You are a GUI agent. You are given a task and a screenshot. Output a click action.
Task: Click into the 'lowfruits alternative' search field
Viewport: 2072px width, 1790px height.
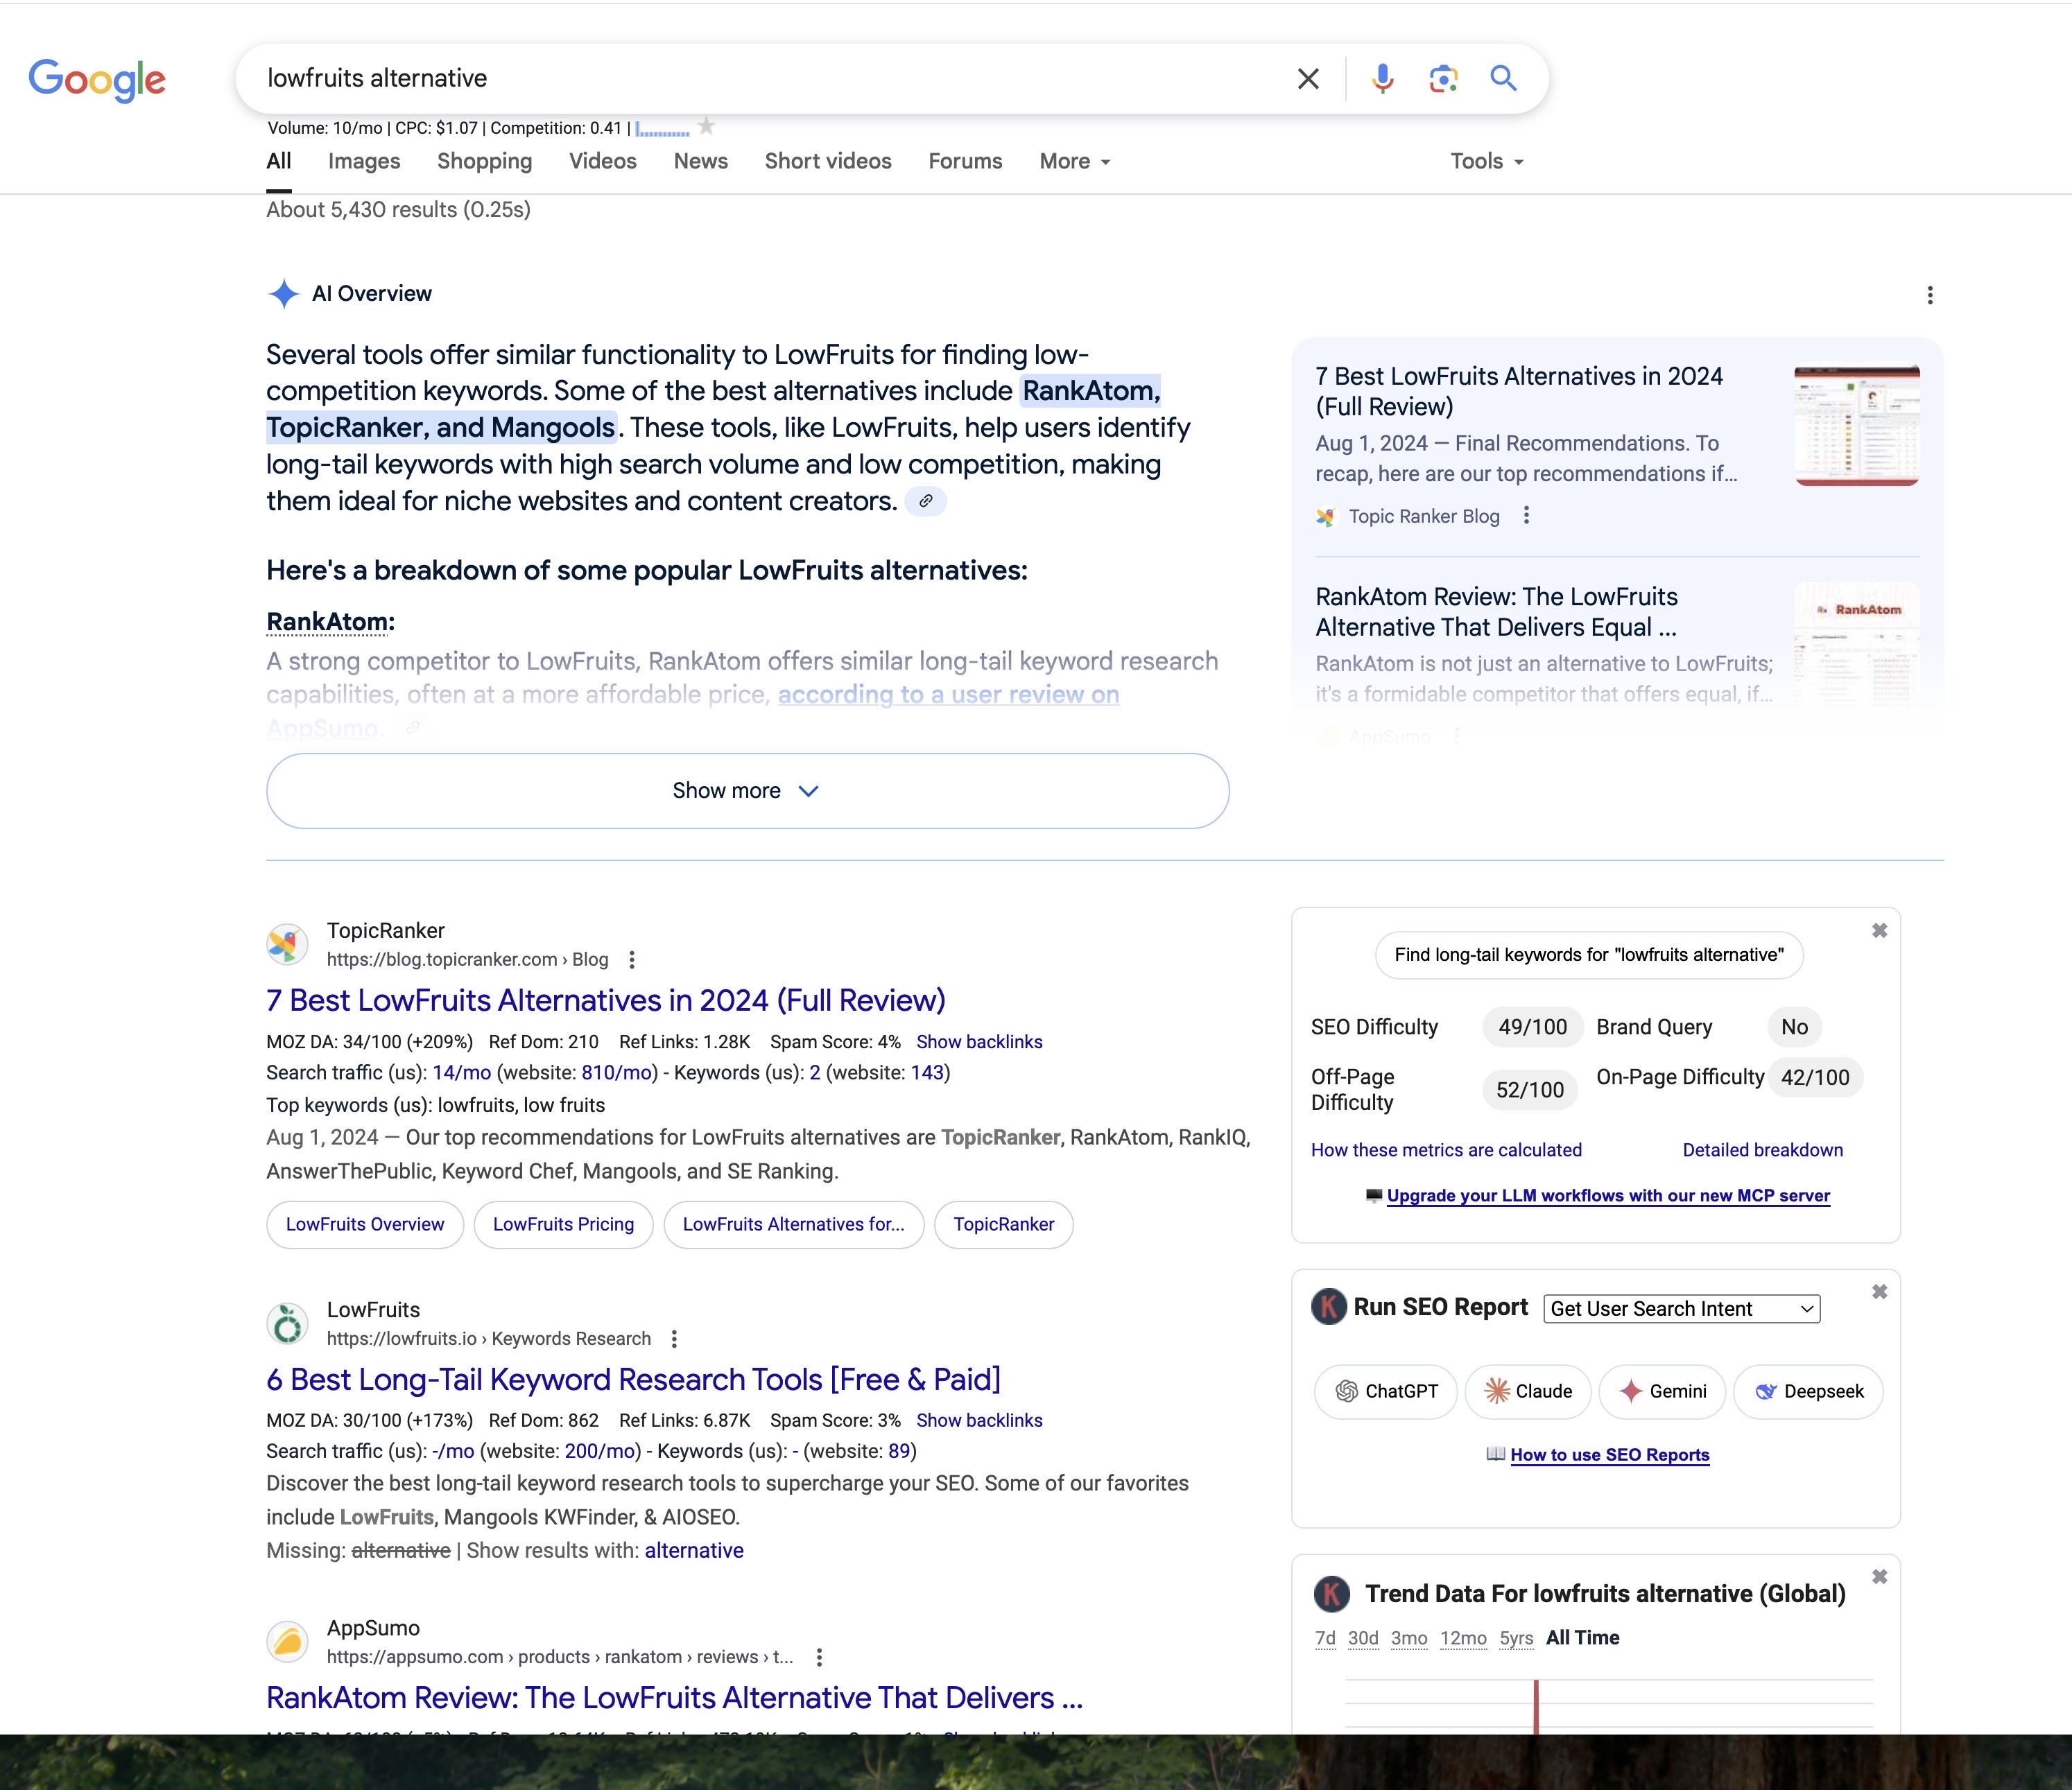(770, 78)
